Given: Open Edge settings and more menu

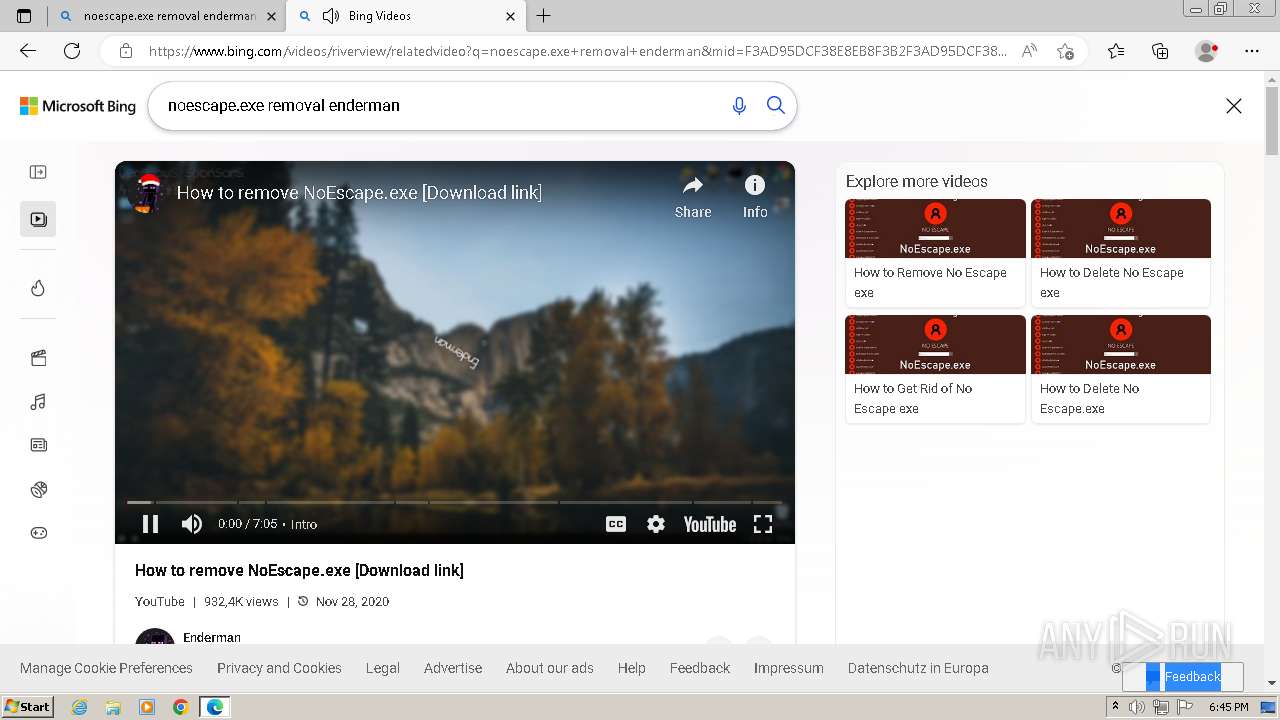Looking at the screenshot, I should pyautogui.click(x=1252, y=51).
